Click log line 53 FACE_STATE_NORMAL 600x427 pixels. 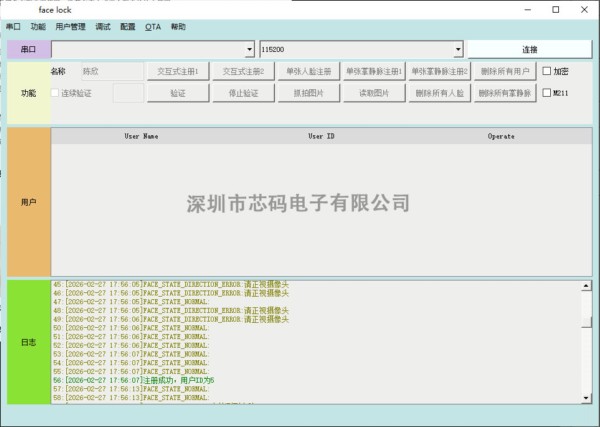click(131, 354)
